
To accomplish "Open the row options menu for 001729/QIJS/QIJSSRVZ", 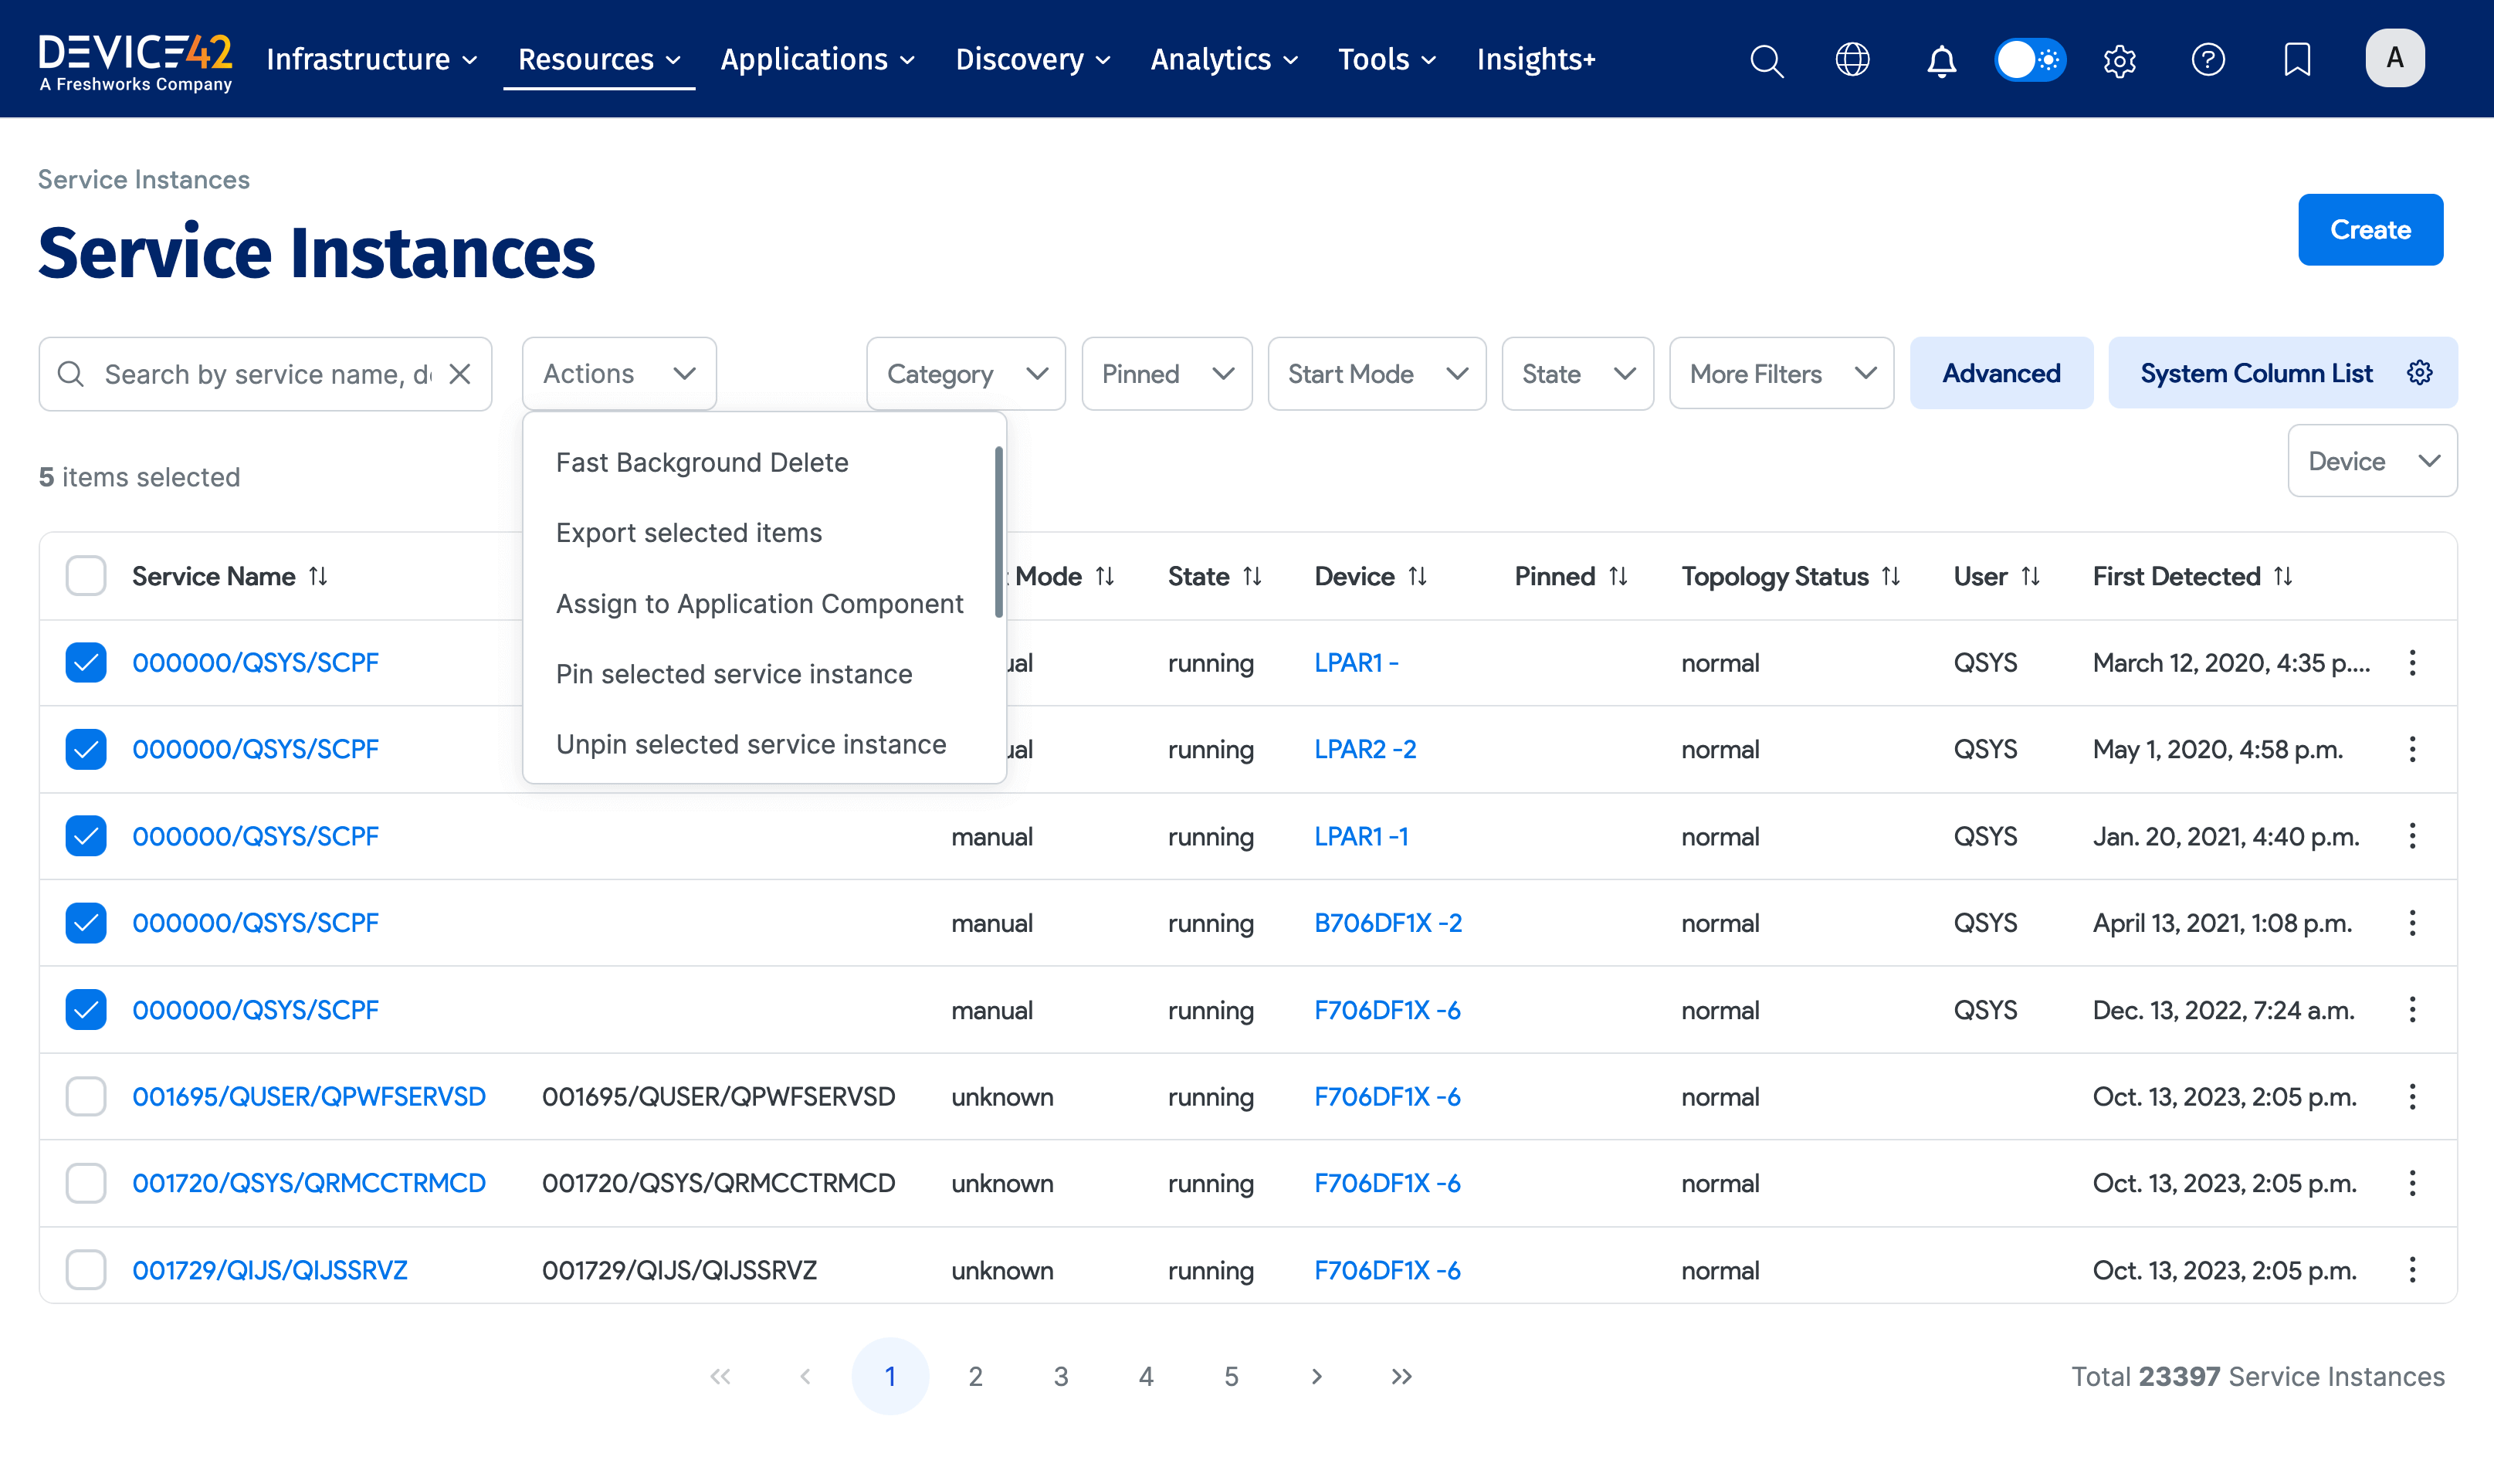I will pos(2411,1269).
